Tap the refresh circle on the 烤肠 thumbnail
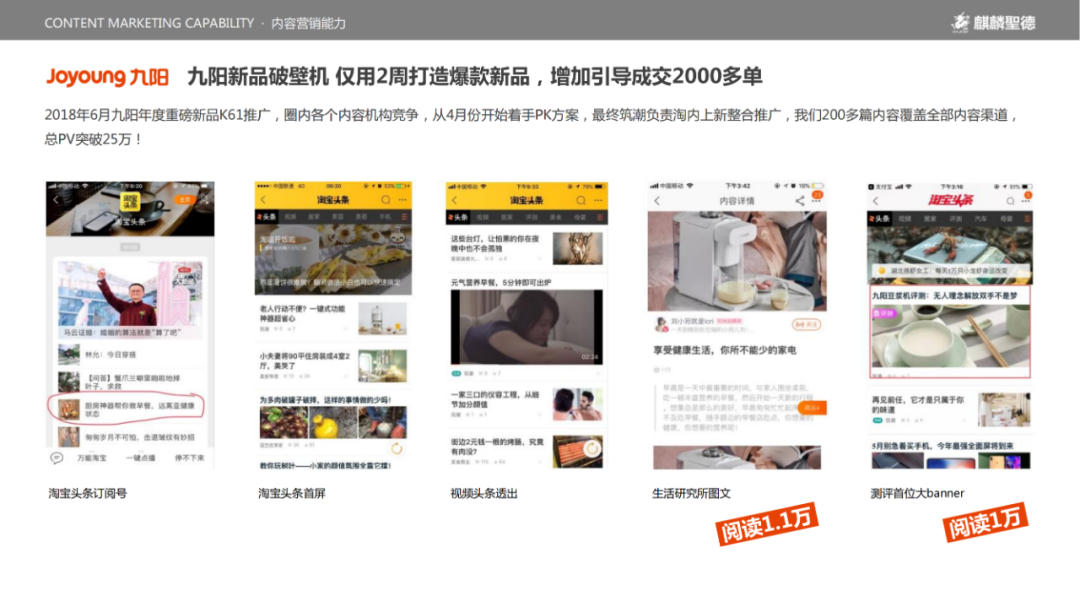Screen dimensions: 1080x607 [x=592, y=449]
